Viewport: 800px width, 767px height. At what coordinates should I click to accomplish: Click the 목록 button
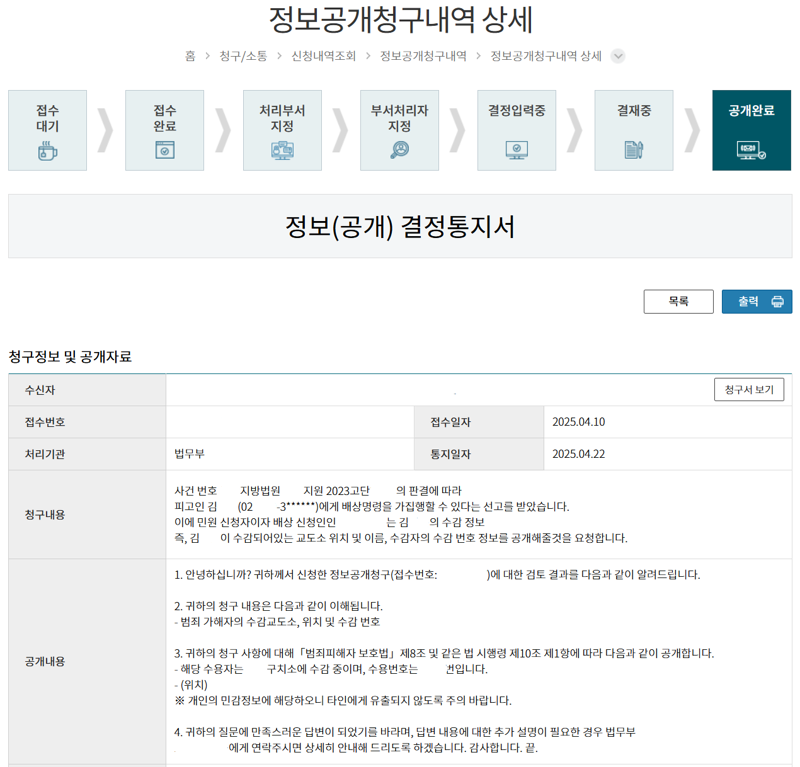click(x=679, y=302)
